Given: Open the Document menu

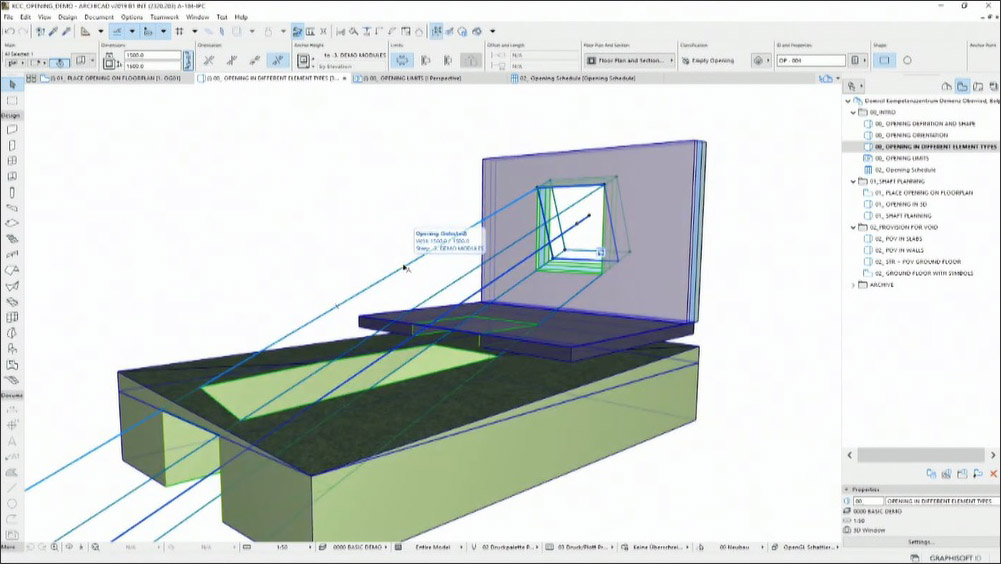Looking at the screenshot, I should coord(98,17).
